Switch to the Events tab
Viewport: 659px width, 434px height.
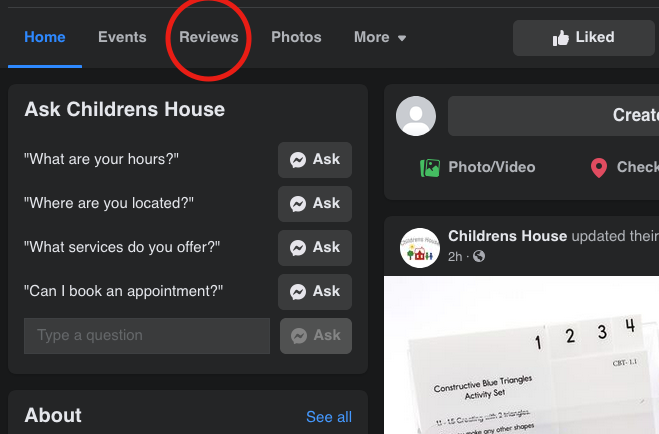tap(122, 38)
